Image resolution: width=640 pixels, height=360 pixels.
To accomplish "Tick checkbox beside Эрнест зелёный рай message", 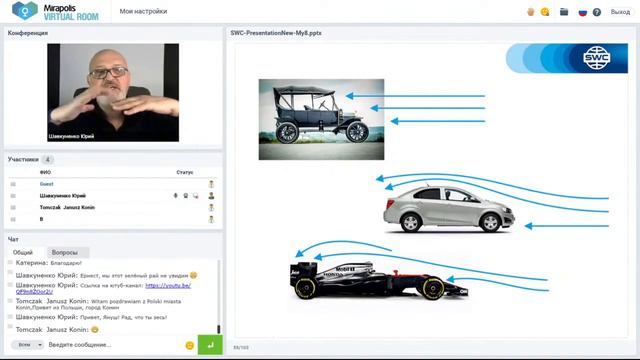I will (11, 272).
